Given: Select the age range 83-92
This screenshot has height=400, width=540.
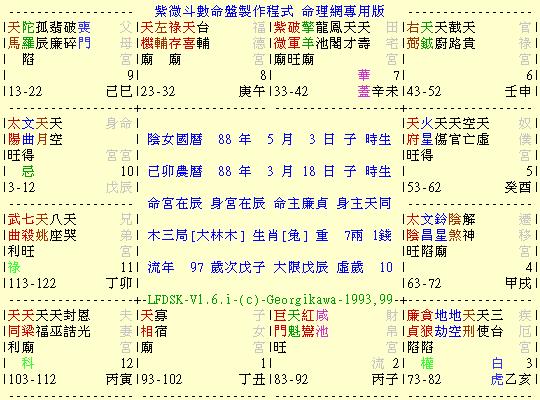Looking at the screenshot, I should tap(291, 379).
